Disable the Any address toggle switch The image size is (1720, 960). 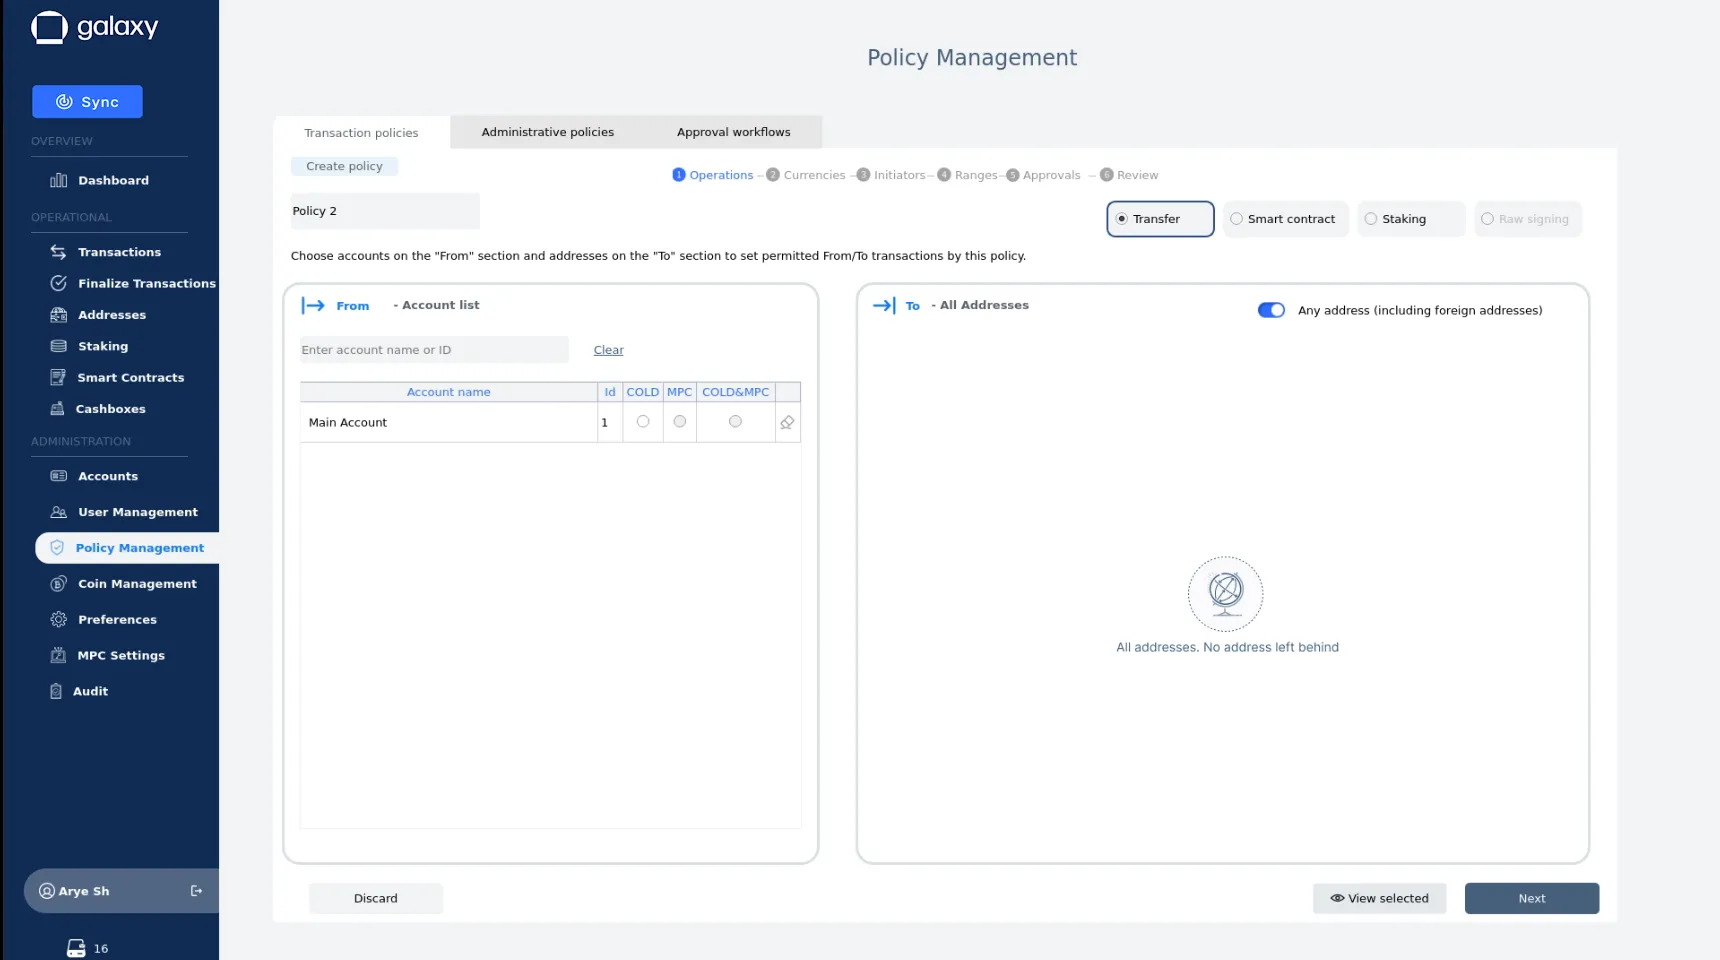point(1271,310)
